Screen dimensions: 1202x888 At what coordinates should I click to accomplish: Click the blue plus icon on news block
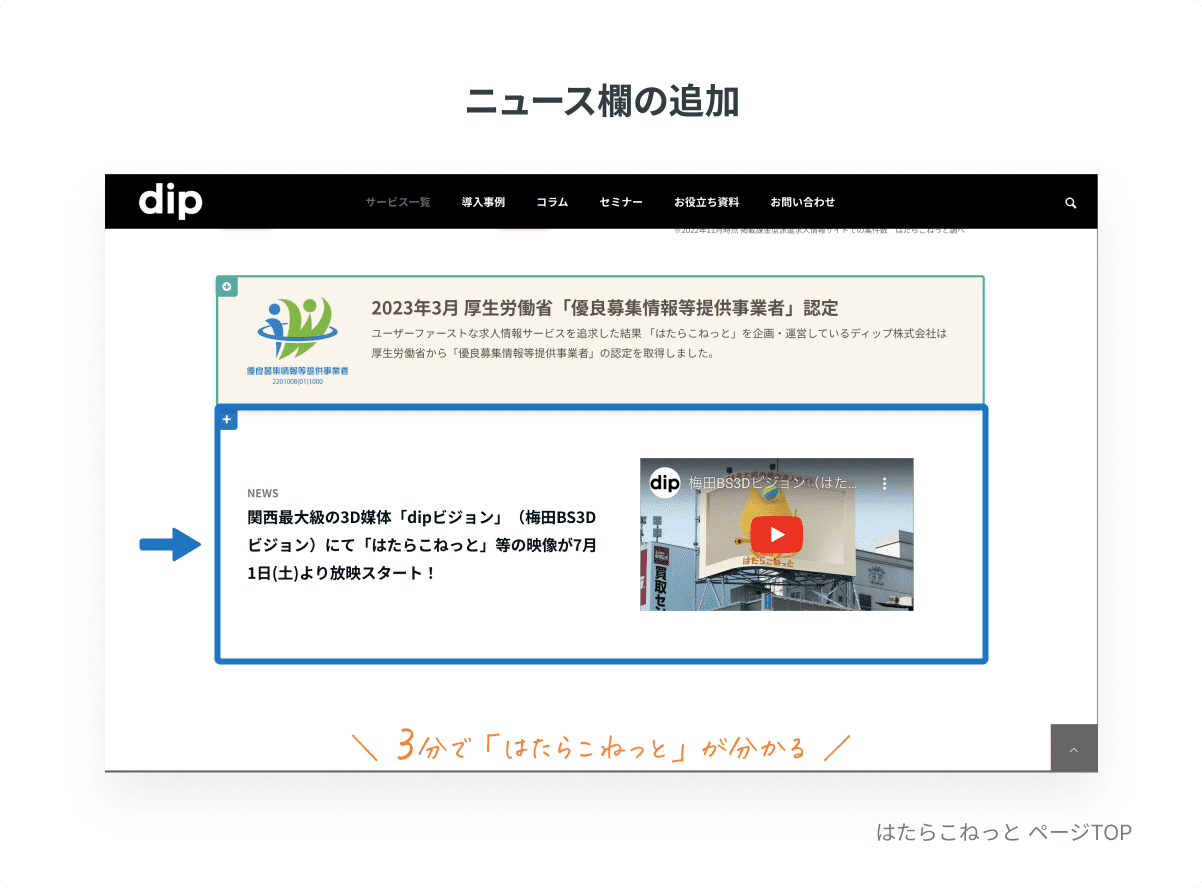[228, 420]
